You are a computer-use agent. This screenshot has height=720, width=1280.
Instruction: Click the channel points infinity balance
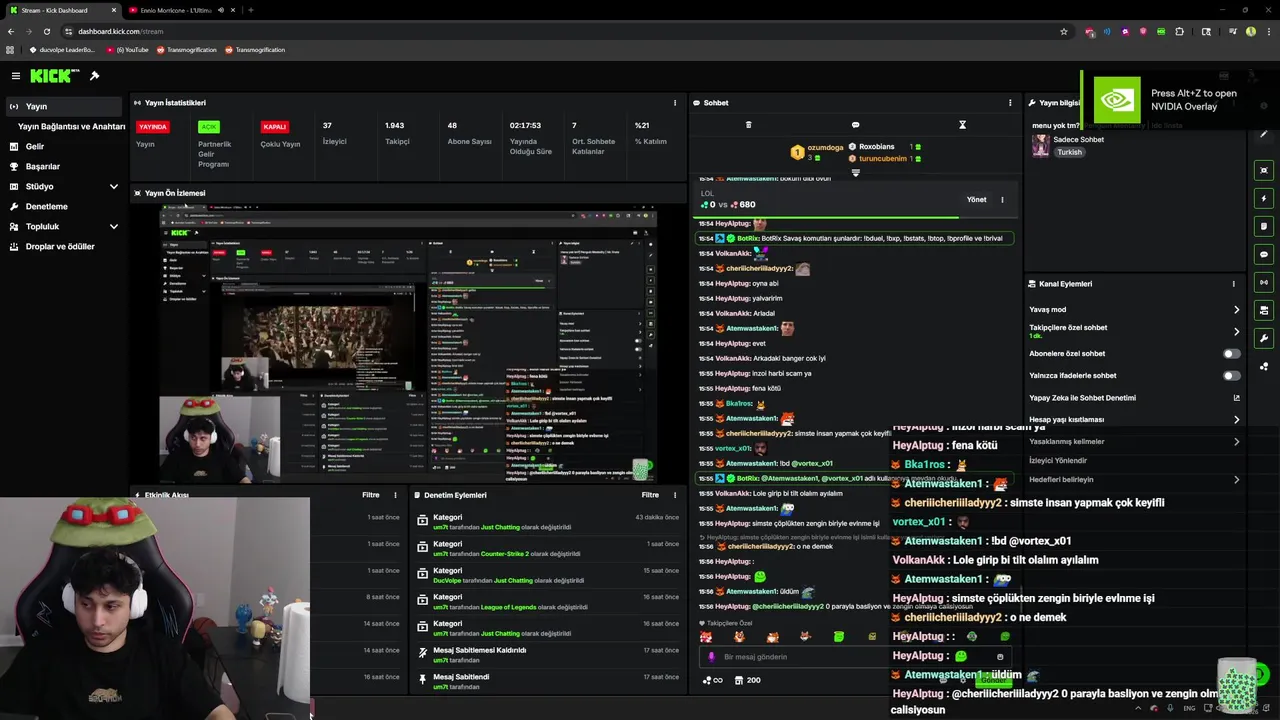tap(713, 680)
